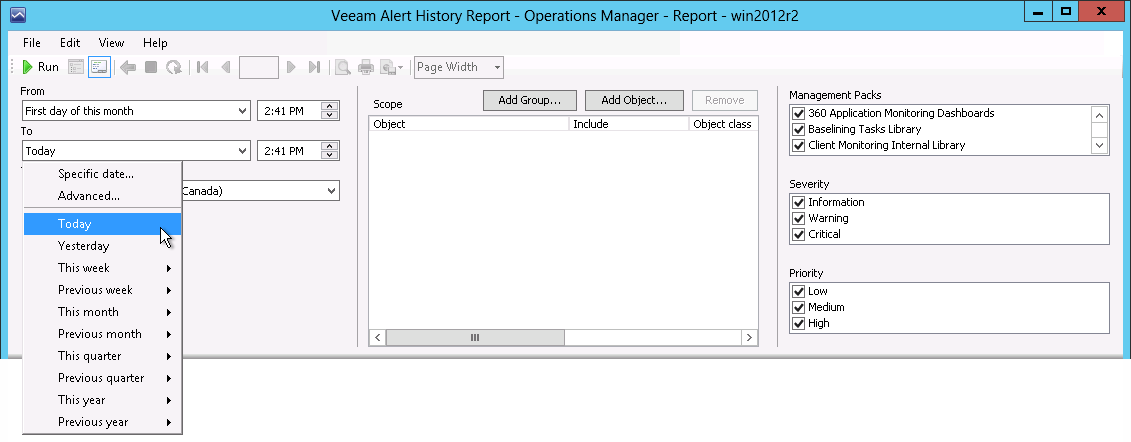Jump to last page icon
Screen dimensions: 1131x442
click(x=314, y=67)
